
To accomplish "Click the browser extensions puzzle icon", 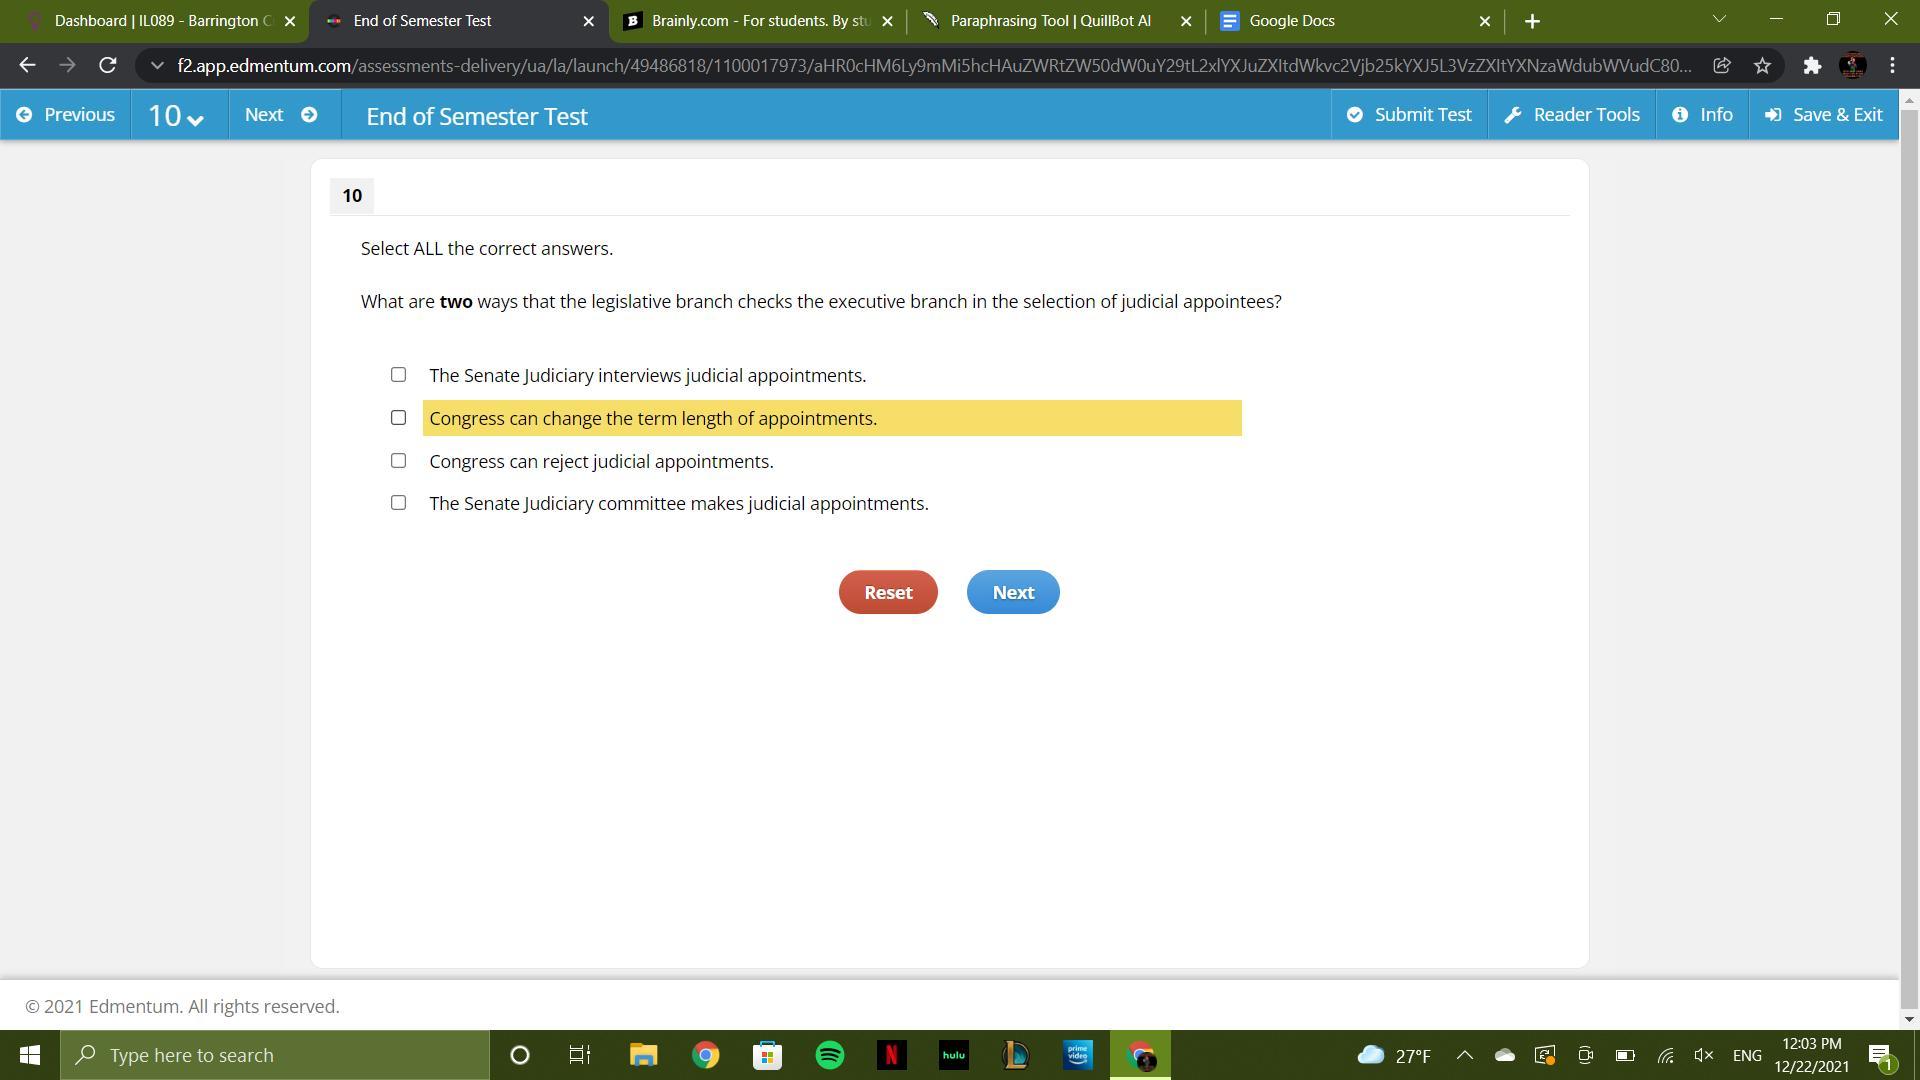I will (x=1812, y=66).
